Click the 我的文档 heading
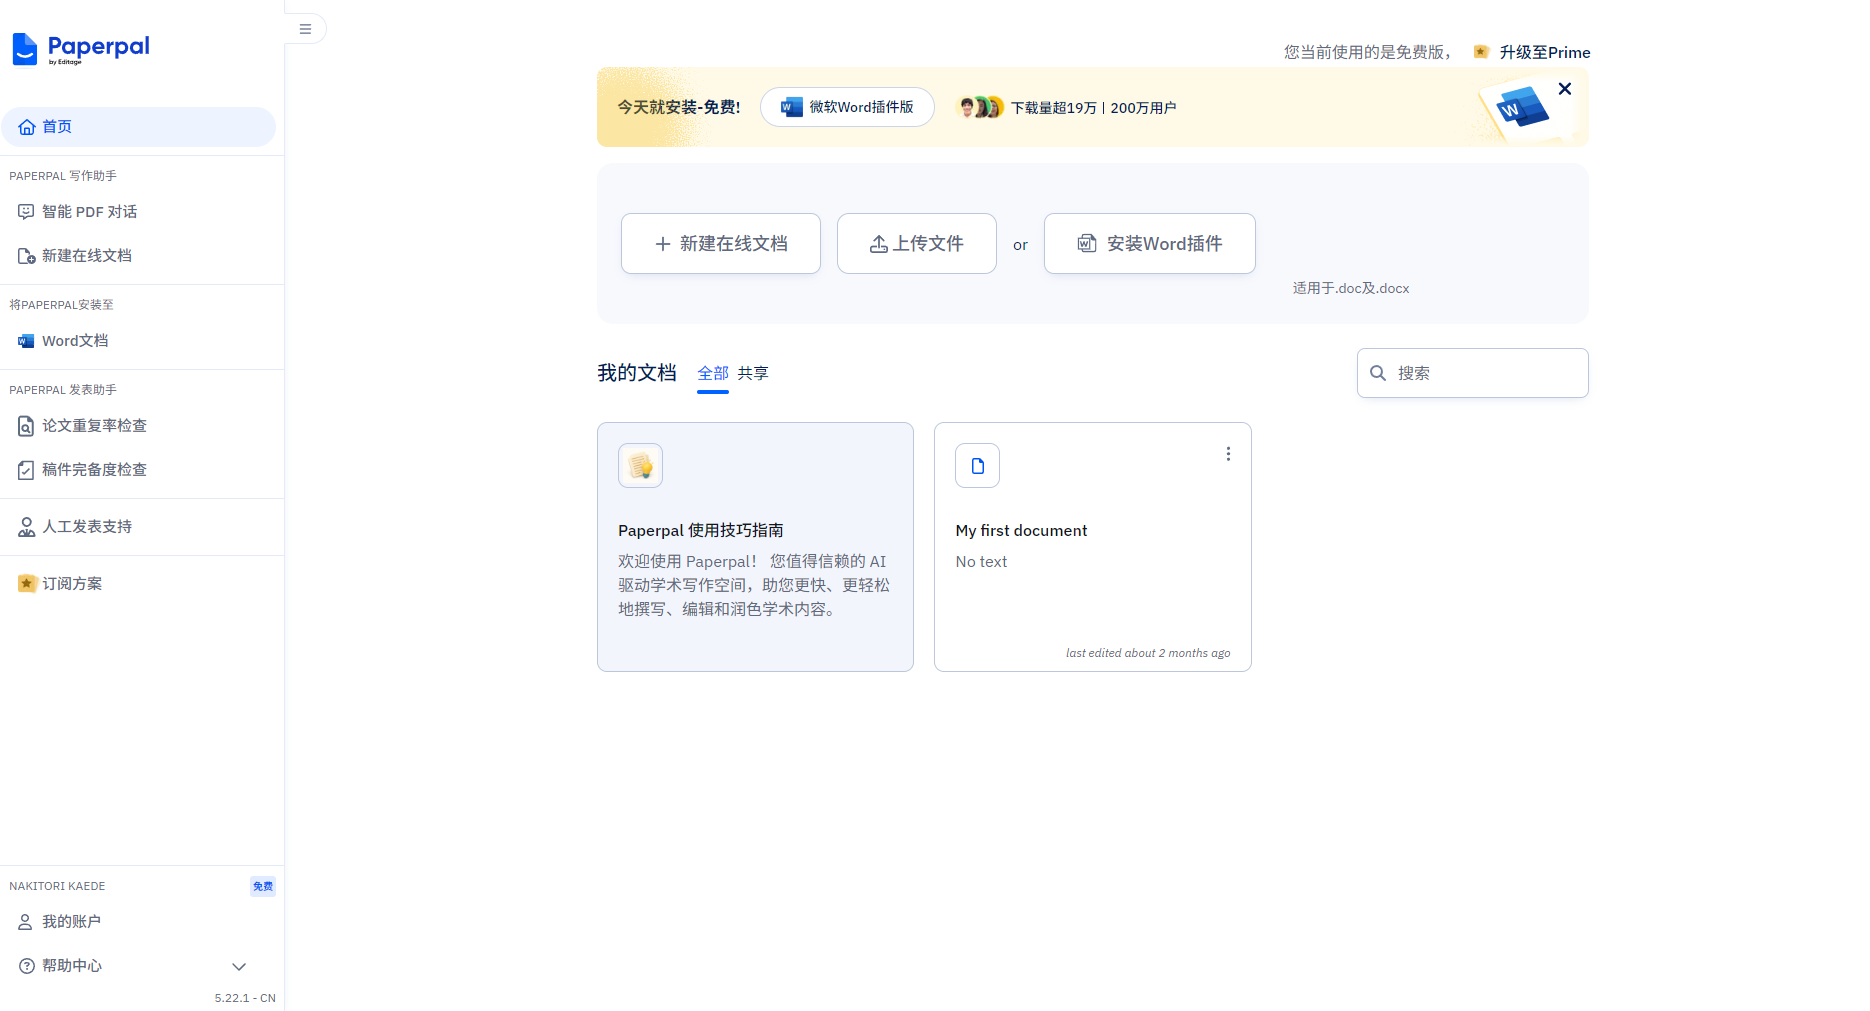1870x1011 pixels. click(637, 373)
